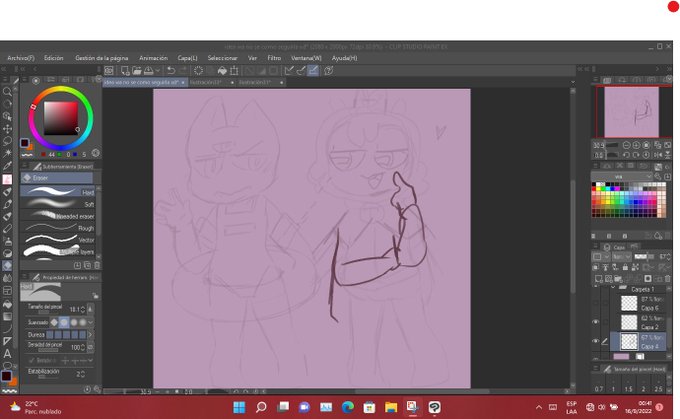Toggle visibility eye of Capa 4
Screen dimensions: 680x419
tap(595, 341)
